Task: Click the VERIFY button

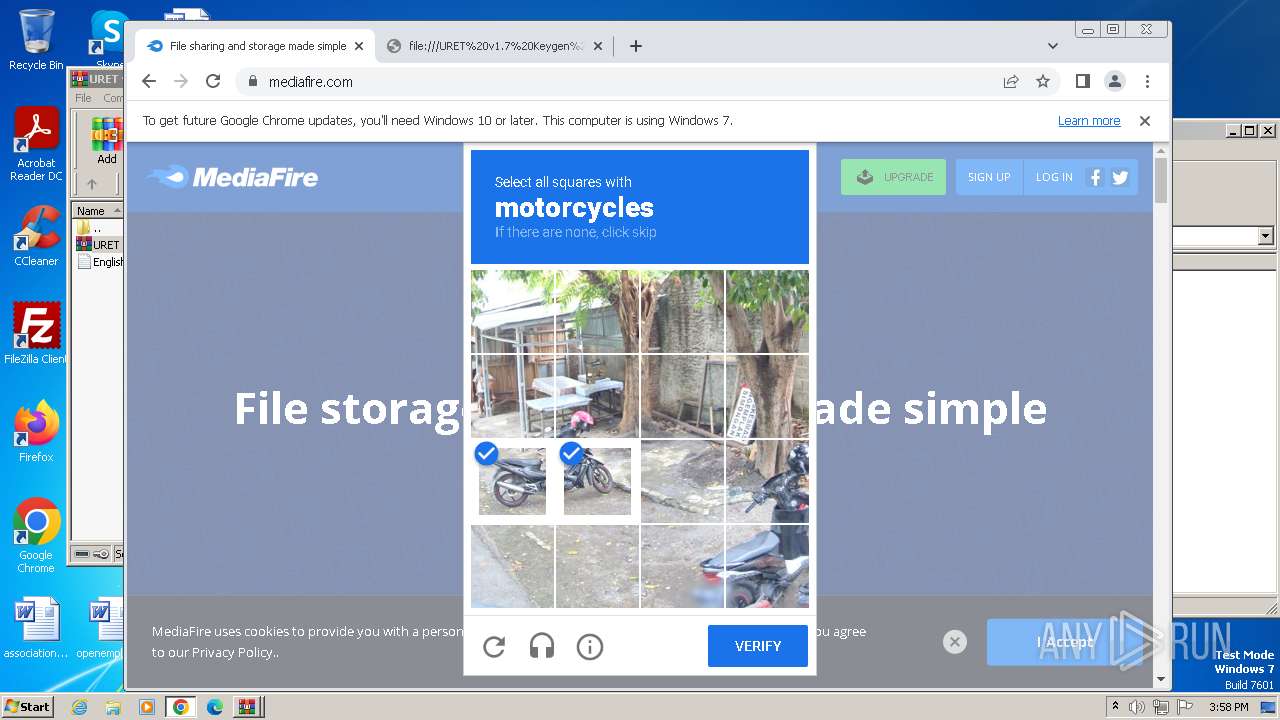Action: pos(758,646)
